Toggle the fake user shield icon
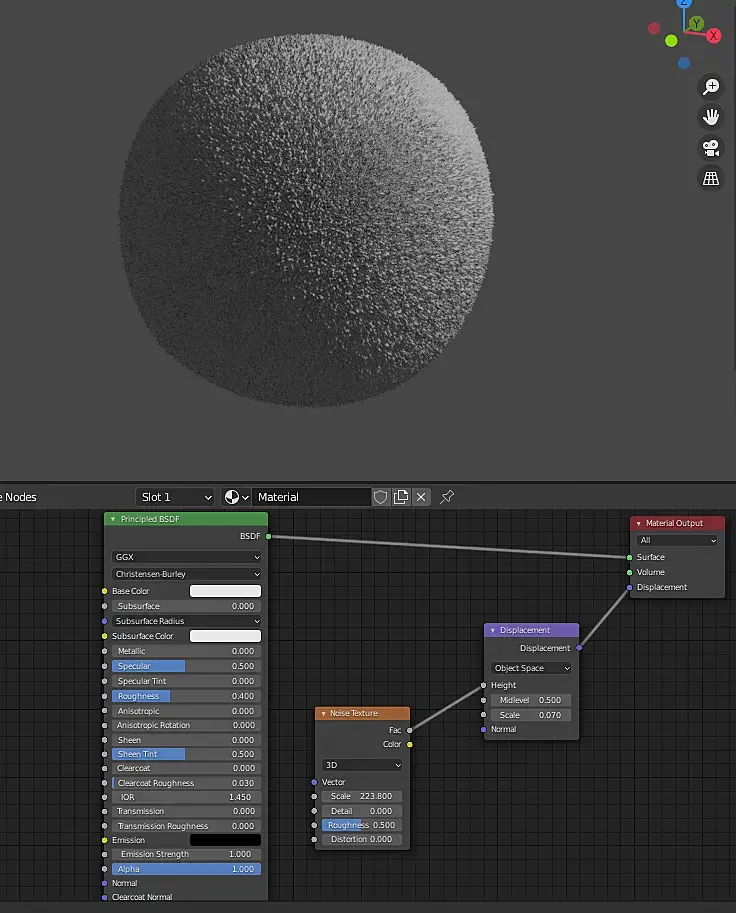 tap(380, 497)
